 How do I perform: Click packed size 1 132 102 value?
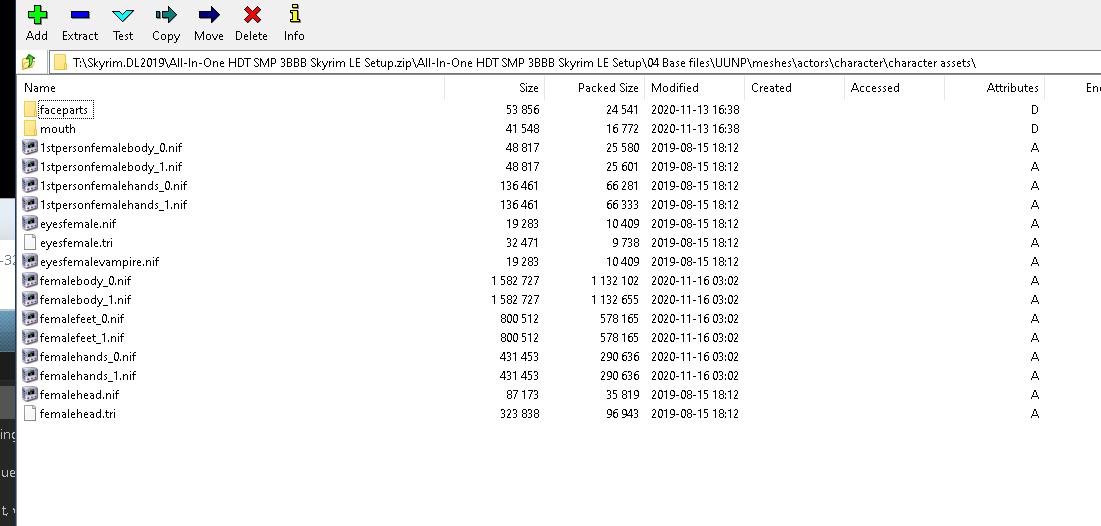pyautogui.click(x=615, y=280)
